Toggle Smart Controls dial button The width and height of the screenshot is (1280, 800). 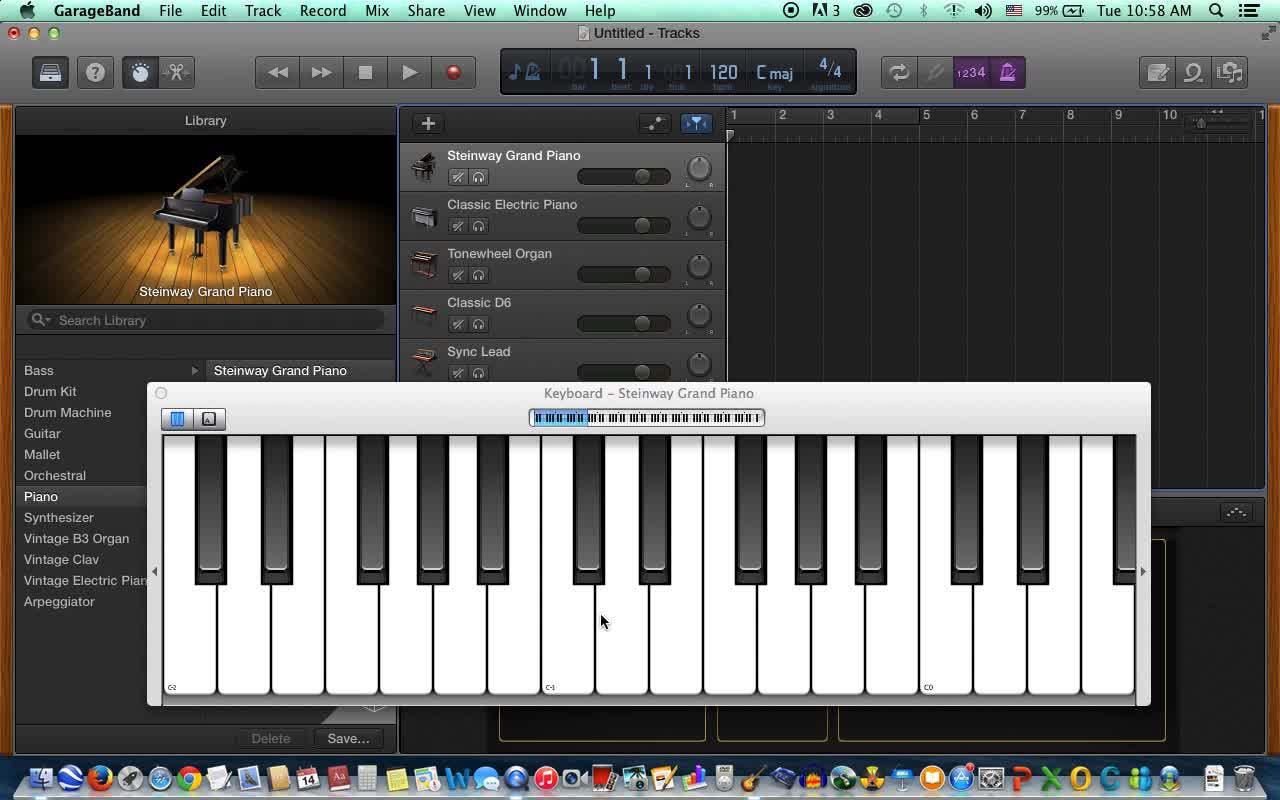click(x=141, y=72)
